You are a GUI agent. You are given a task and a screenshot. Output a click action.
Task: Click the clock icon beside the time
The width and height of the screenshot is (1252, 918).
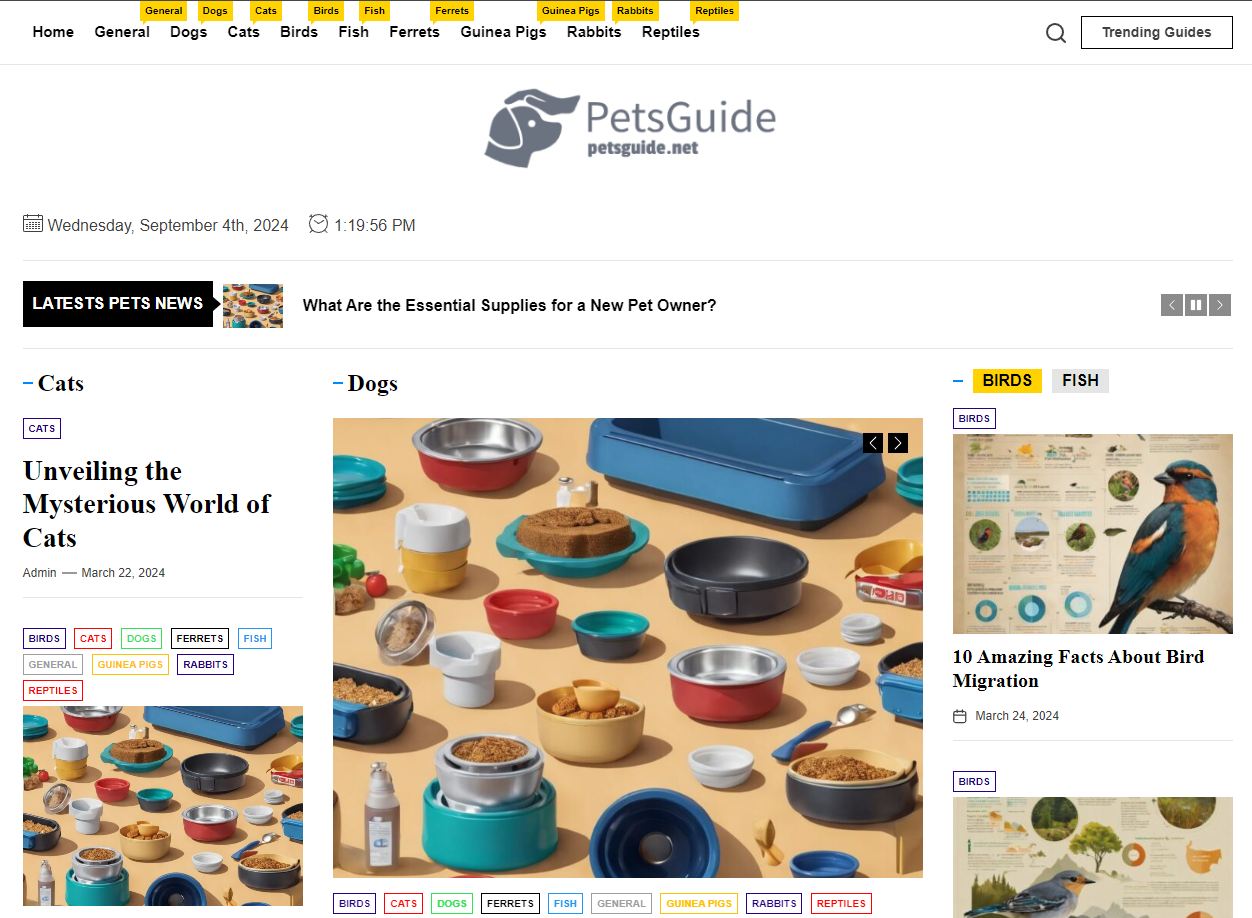[x=318, y=223]
